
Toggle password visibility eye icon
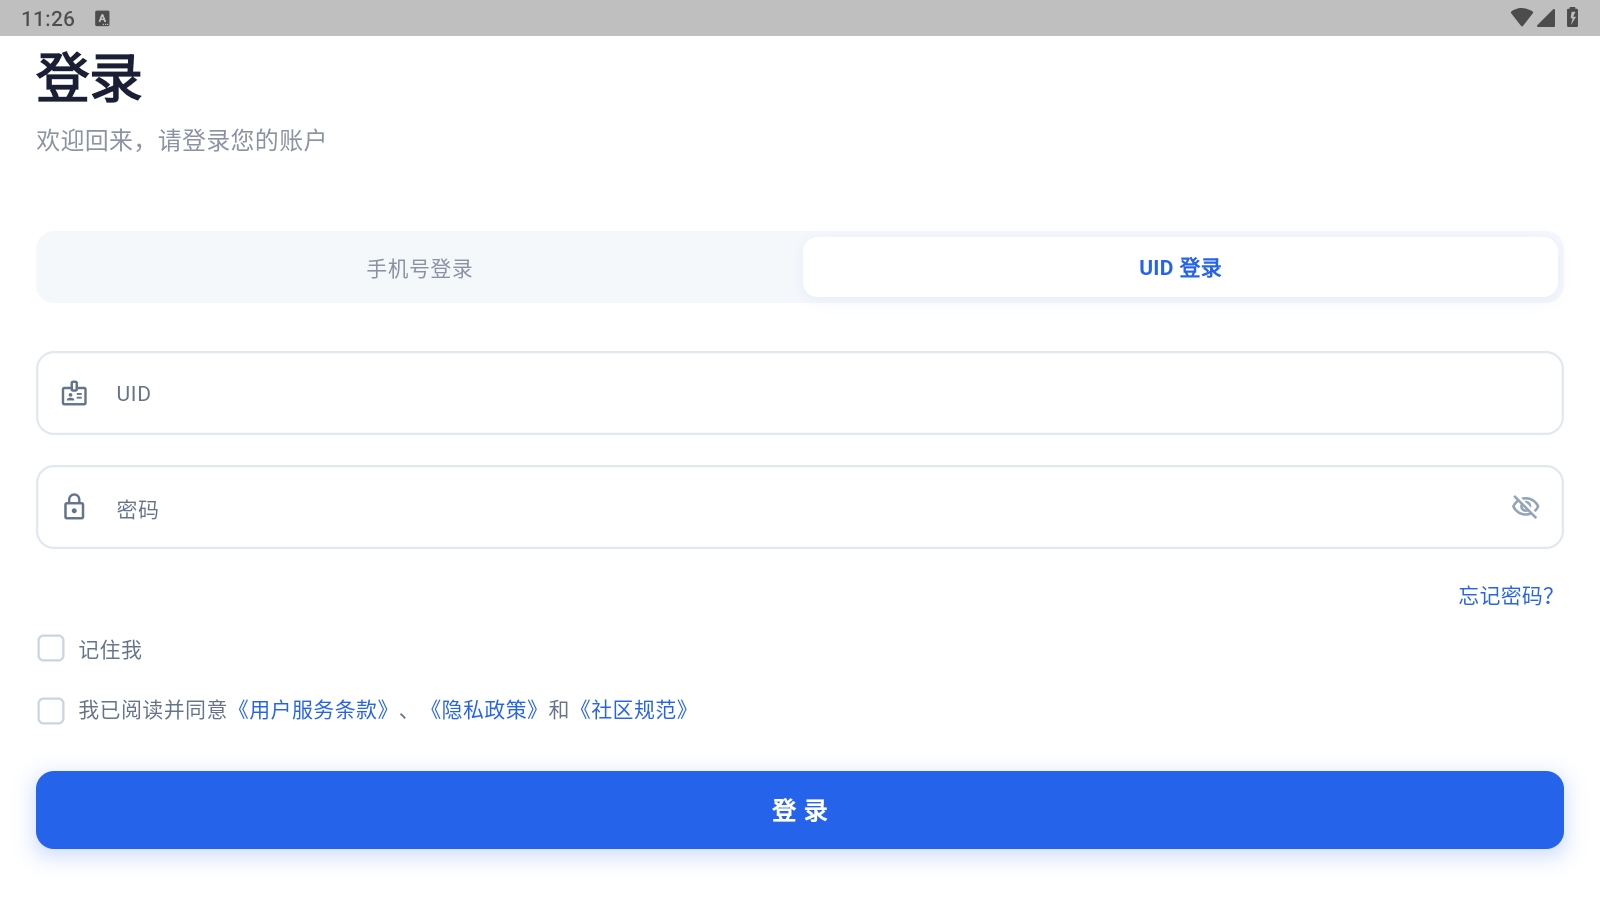1525,507
